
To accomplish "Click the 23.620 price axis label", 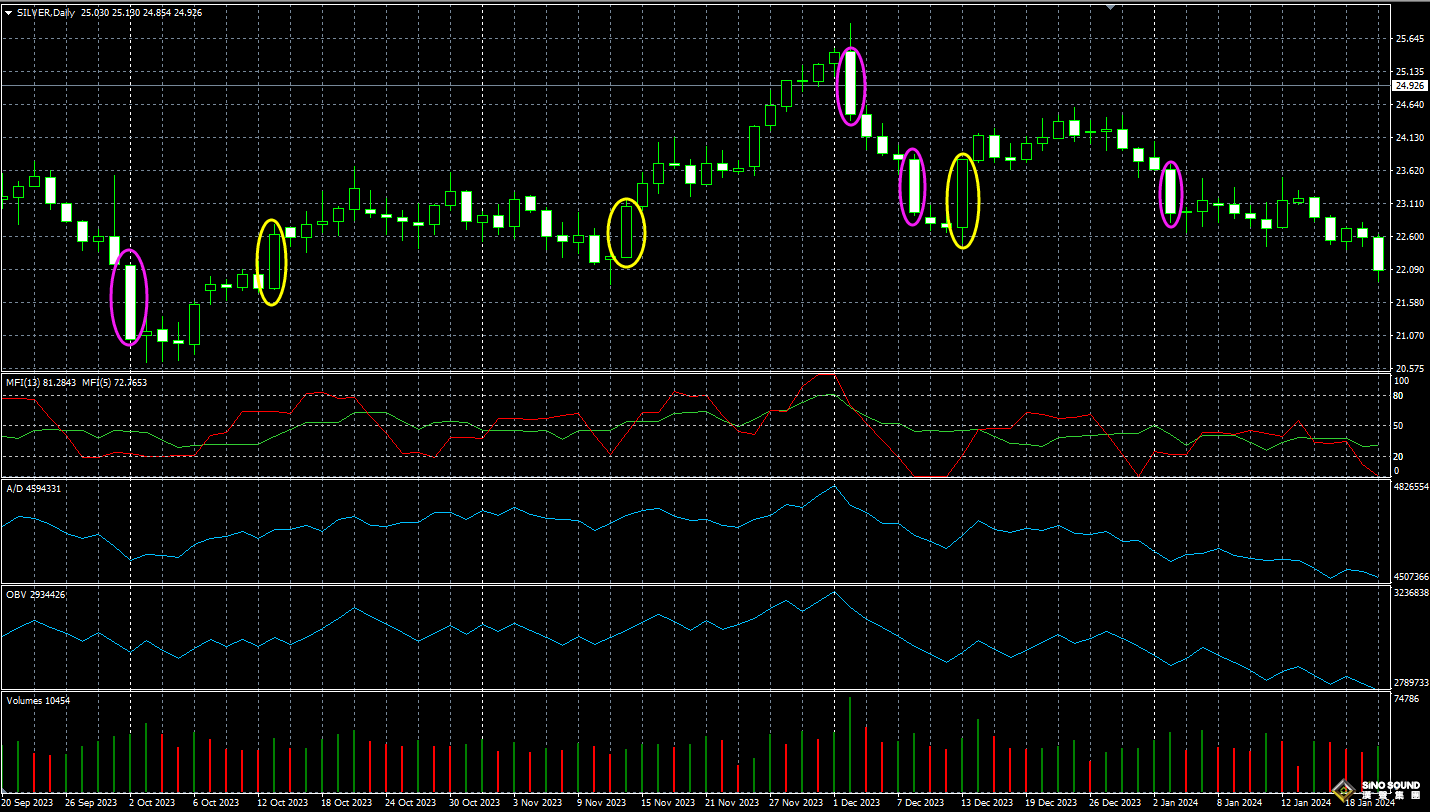I will click(x=1408, y=171).
